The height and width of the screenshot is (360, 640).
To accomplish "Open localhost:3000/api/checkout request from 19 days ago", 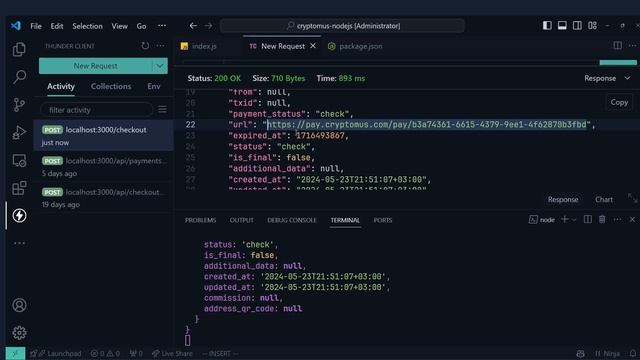I will [104, 198].
